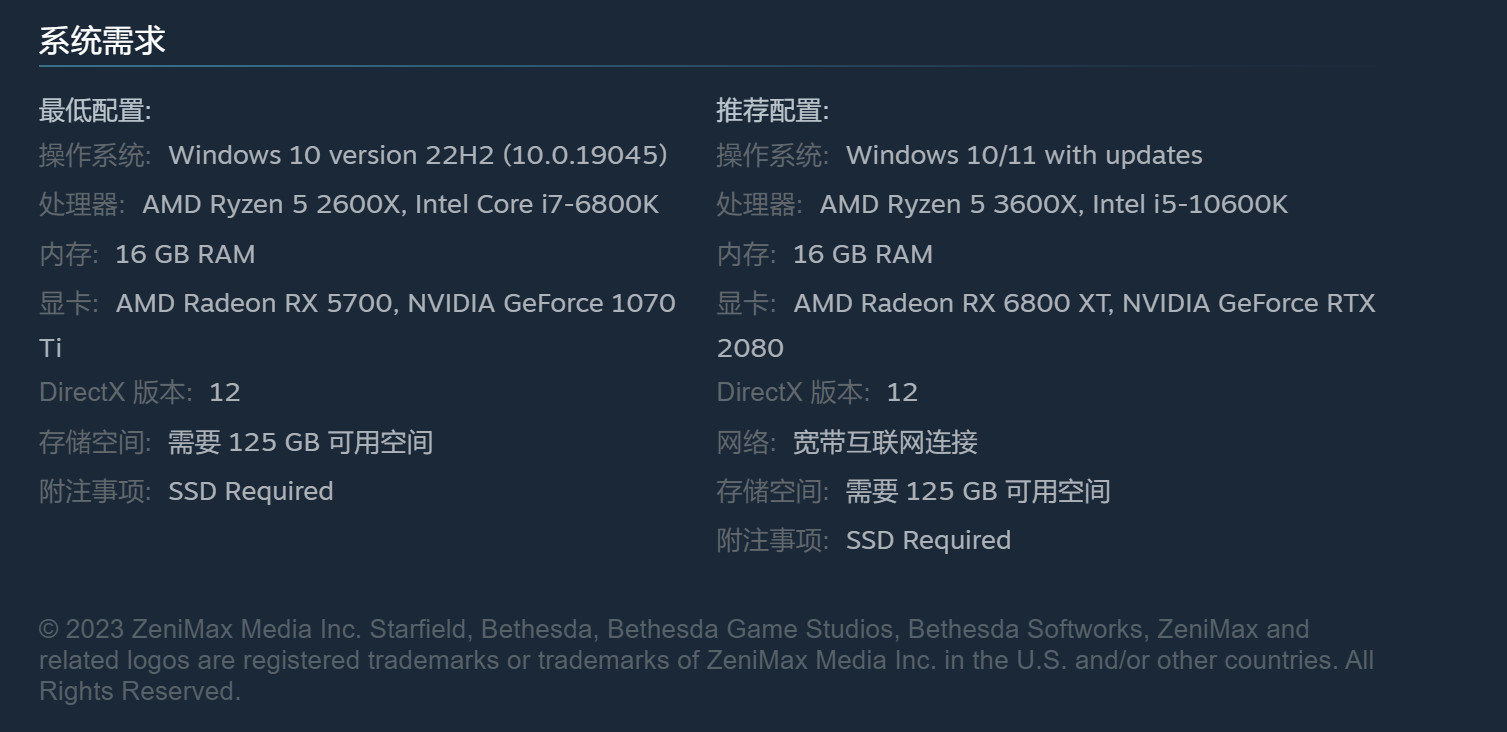Click the minimum DirectX 版本 12 line
1507x732 pixels.
140,392
